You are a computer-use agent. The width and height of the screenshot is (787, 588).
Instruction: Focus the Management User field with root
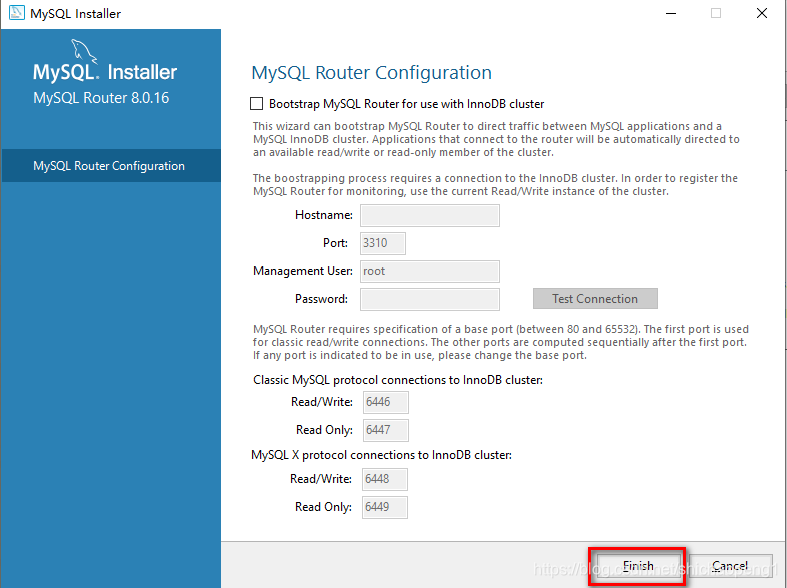(430, 271)
